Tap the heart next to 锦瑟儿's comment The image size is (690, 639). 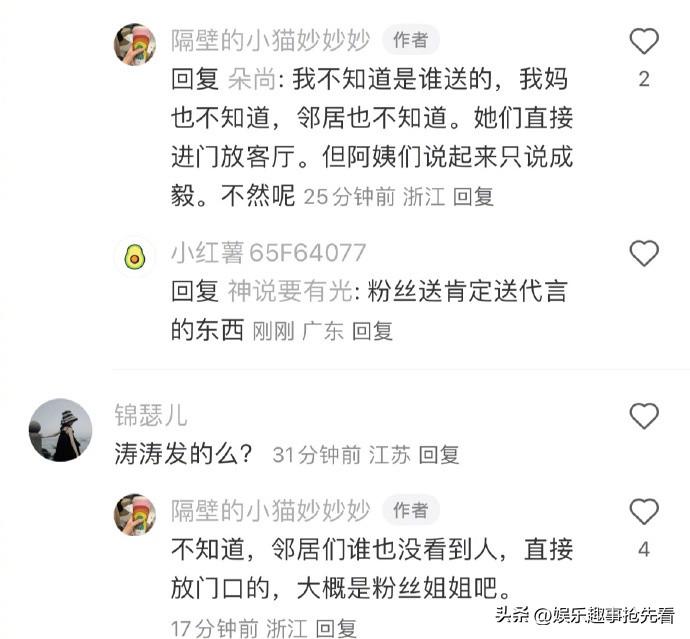click(644, 415)
